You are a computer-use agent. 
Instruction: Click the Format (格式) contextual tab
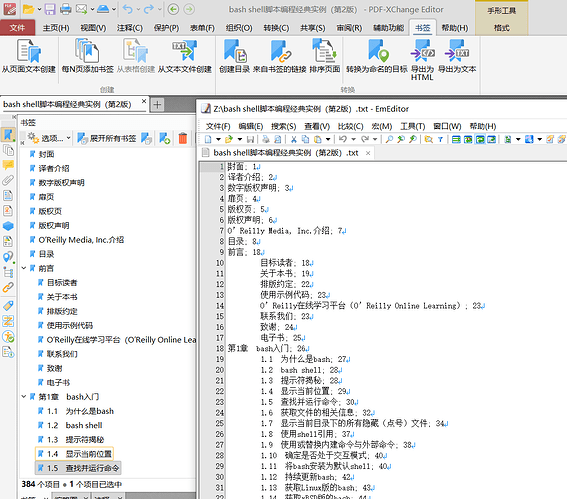[x=502, y=27]
